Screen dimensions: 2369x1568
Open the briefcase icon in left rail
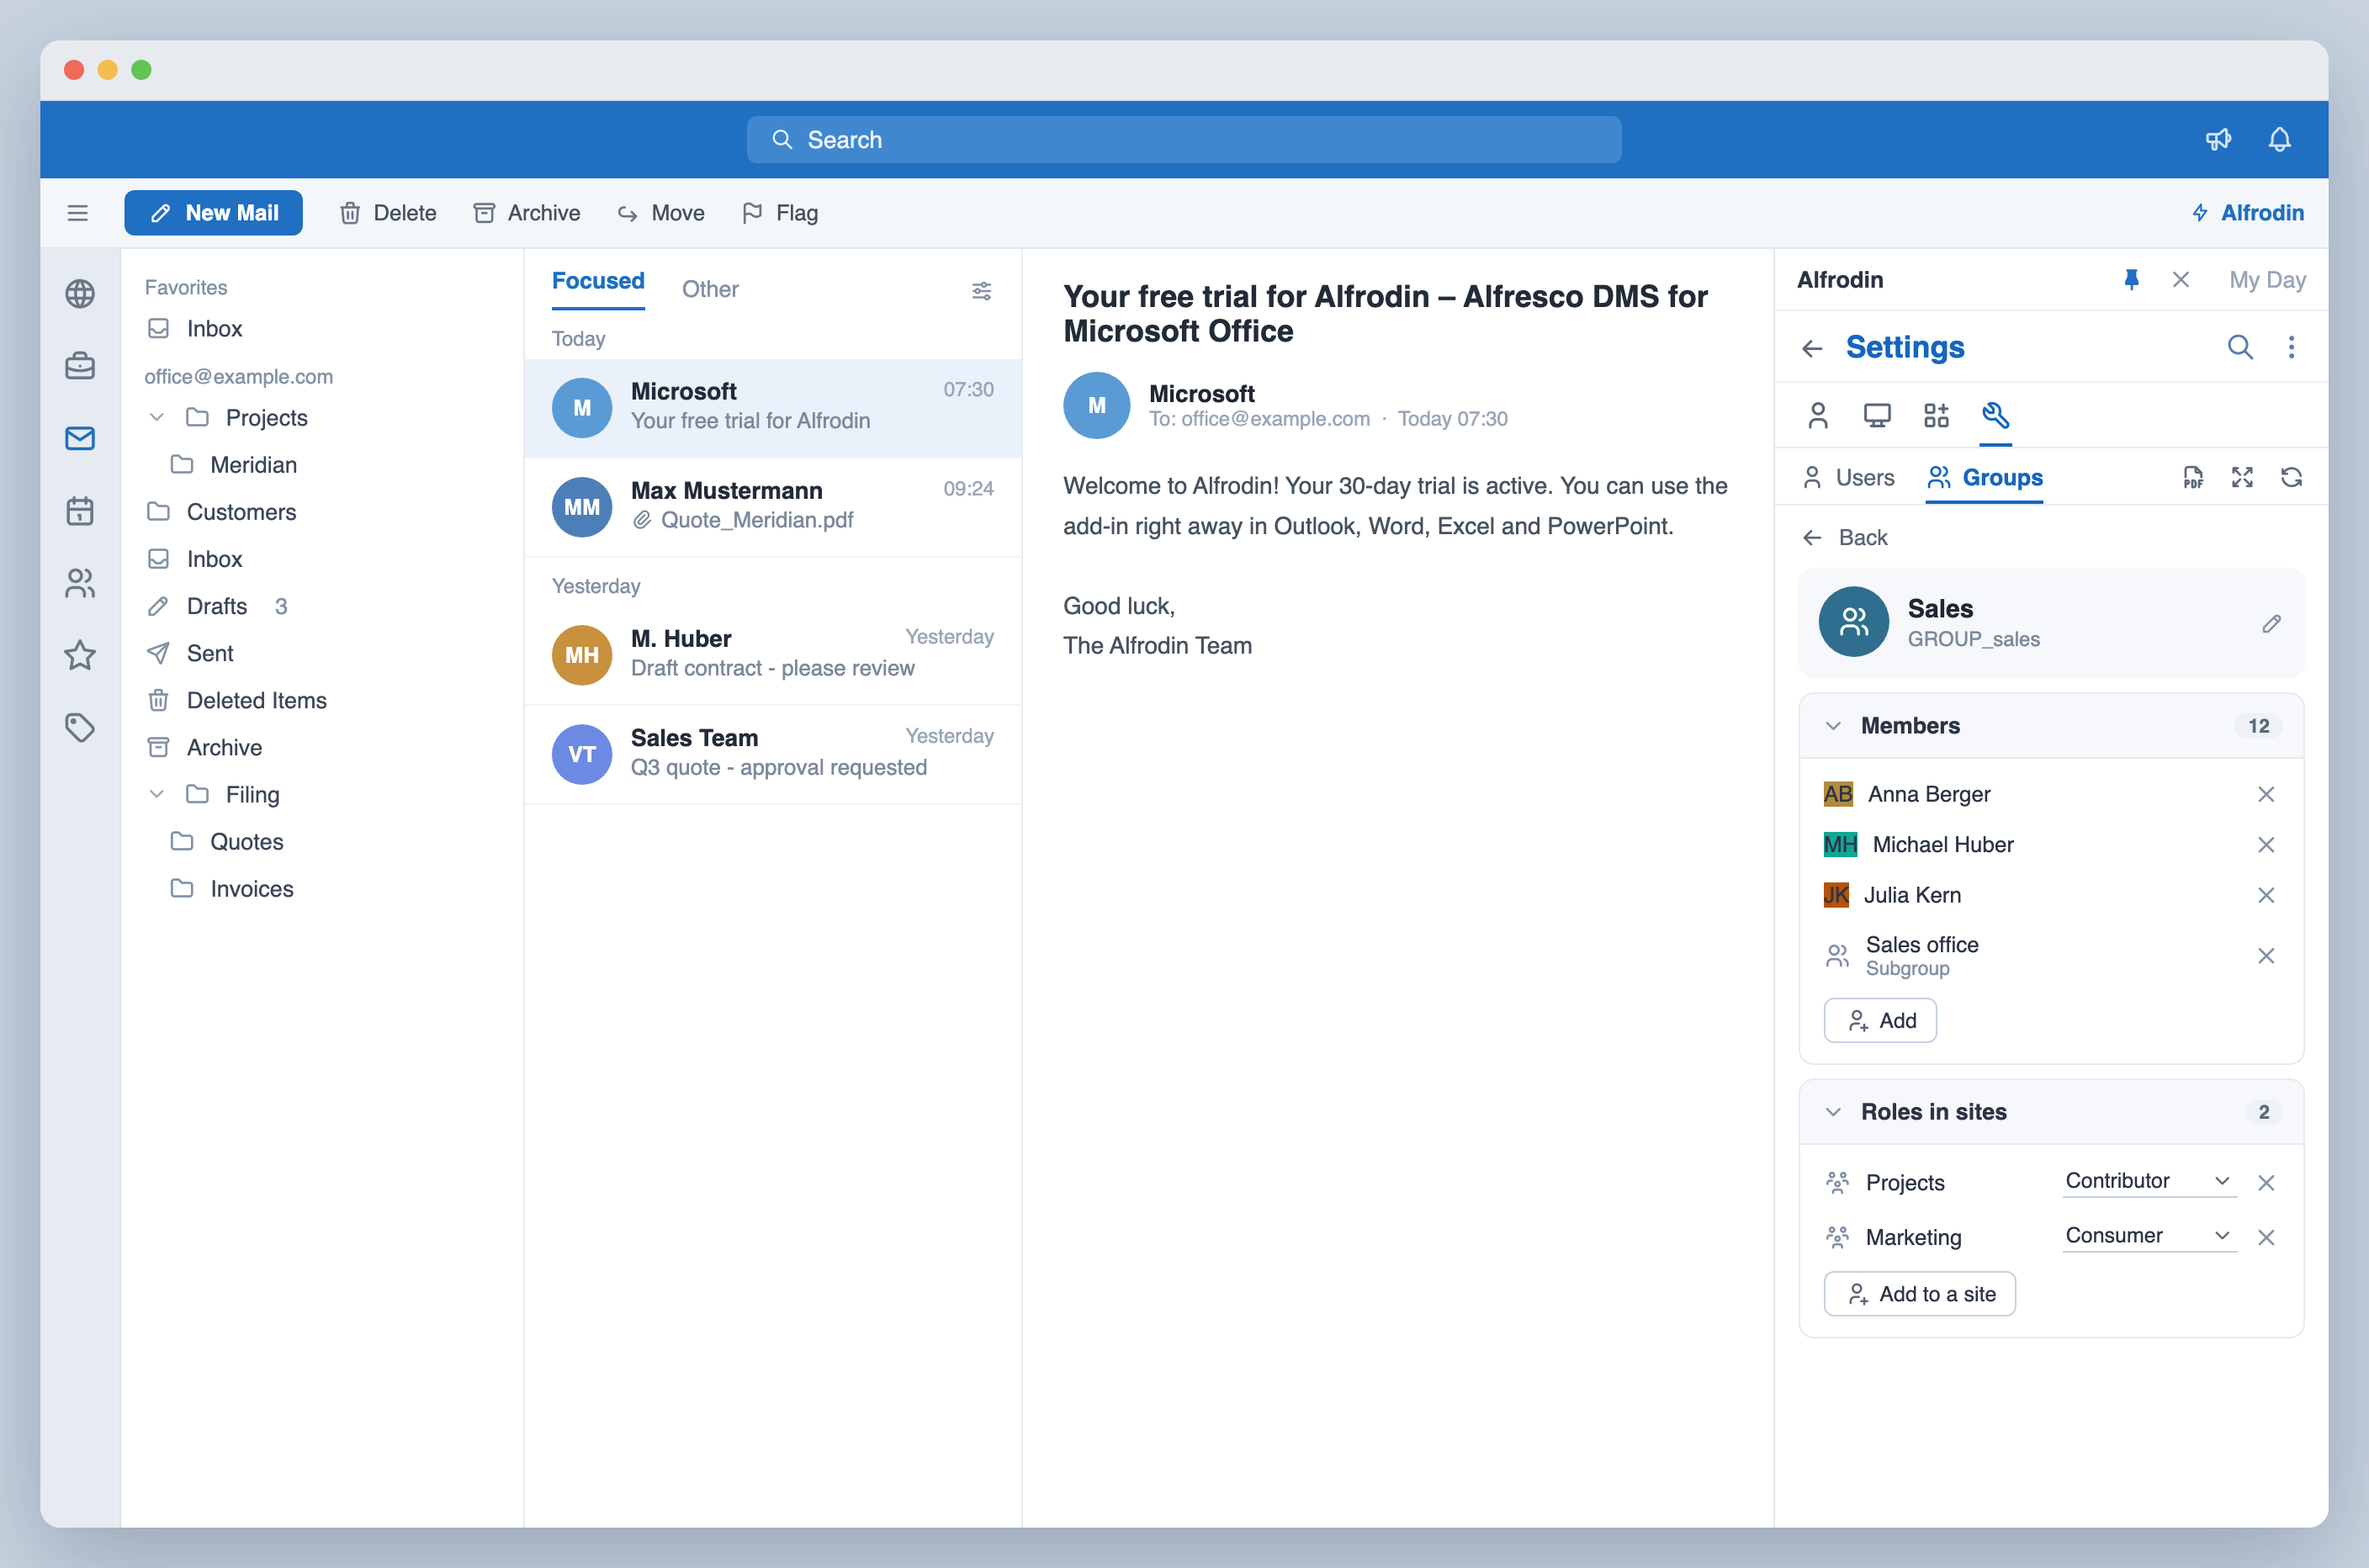click(80, 366)
